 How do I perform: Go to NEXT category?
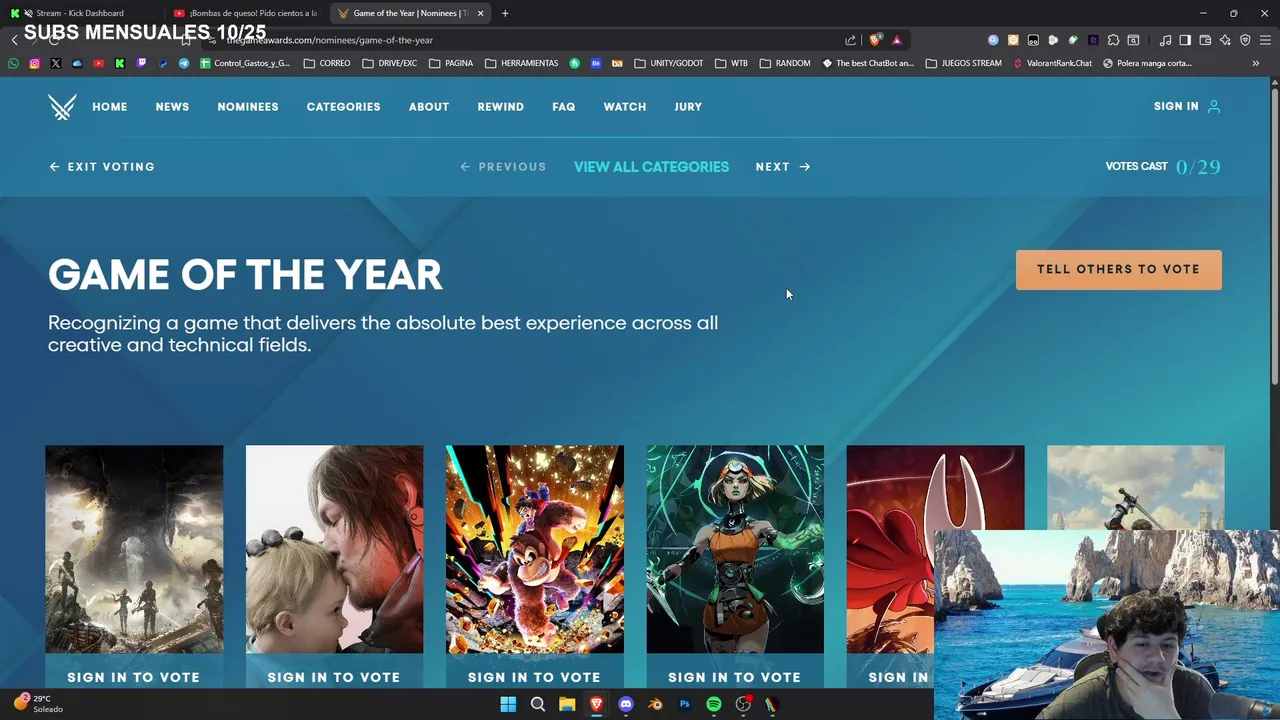[x=783, y=167]
